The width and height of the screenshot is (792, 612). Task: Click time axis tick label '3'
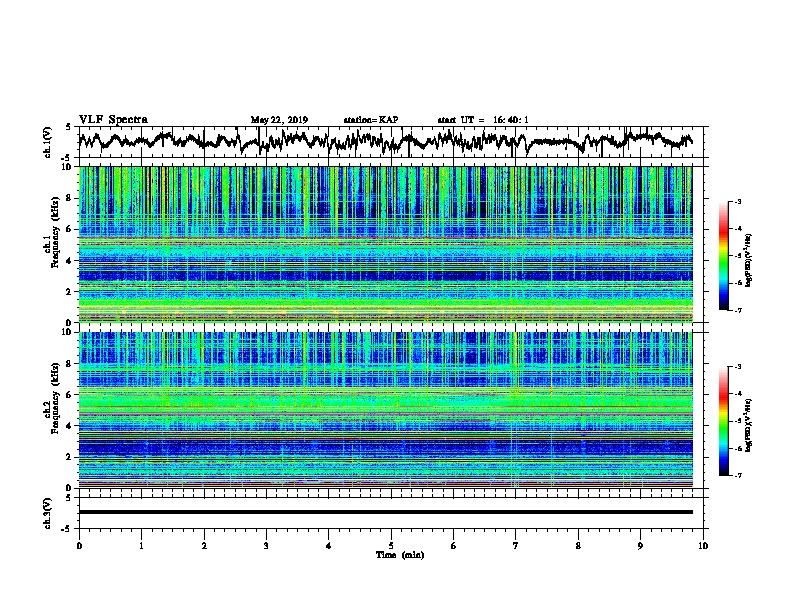(x=266, y=545)
